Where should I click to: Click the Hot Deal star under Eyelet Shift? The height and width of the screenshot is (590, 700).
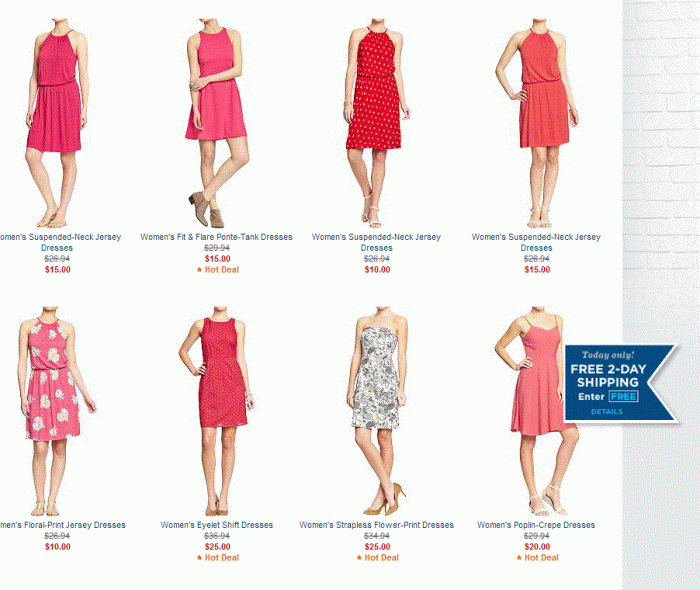click(199, 557)
